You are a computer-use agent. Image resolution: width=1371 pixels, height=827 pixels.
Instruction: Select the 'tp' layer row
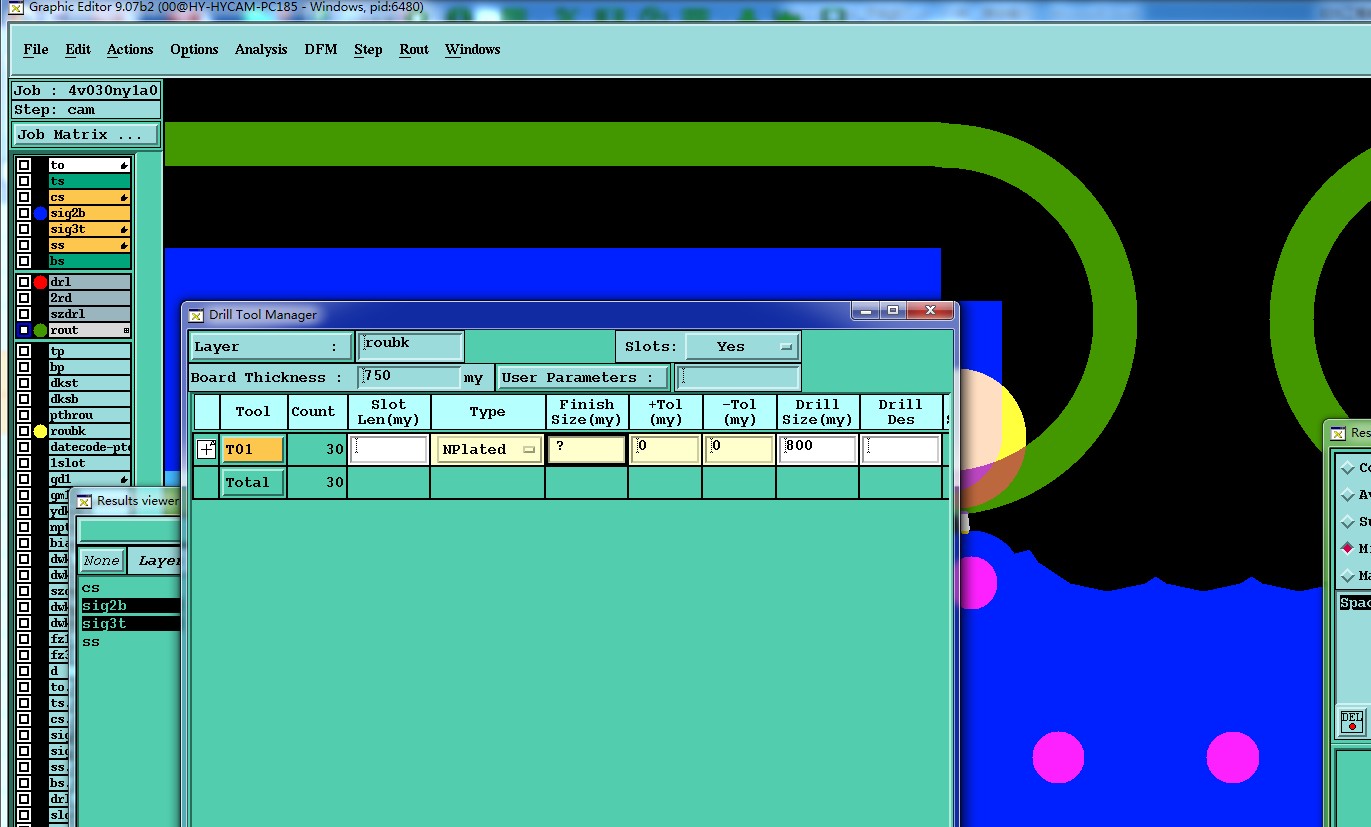90,351
